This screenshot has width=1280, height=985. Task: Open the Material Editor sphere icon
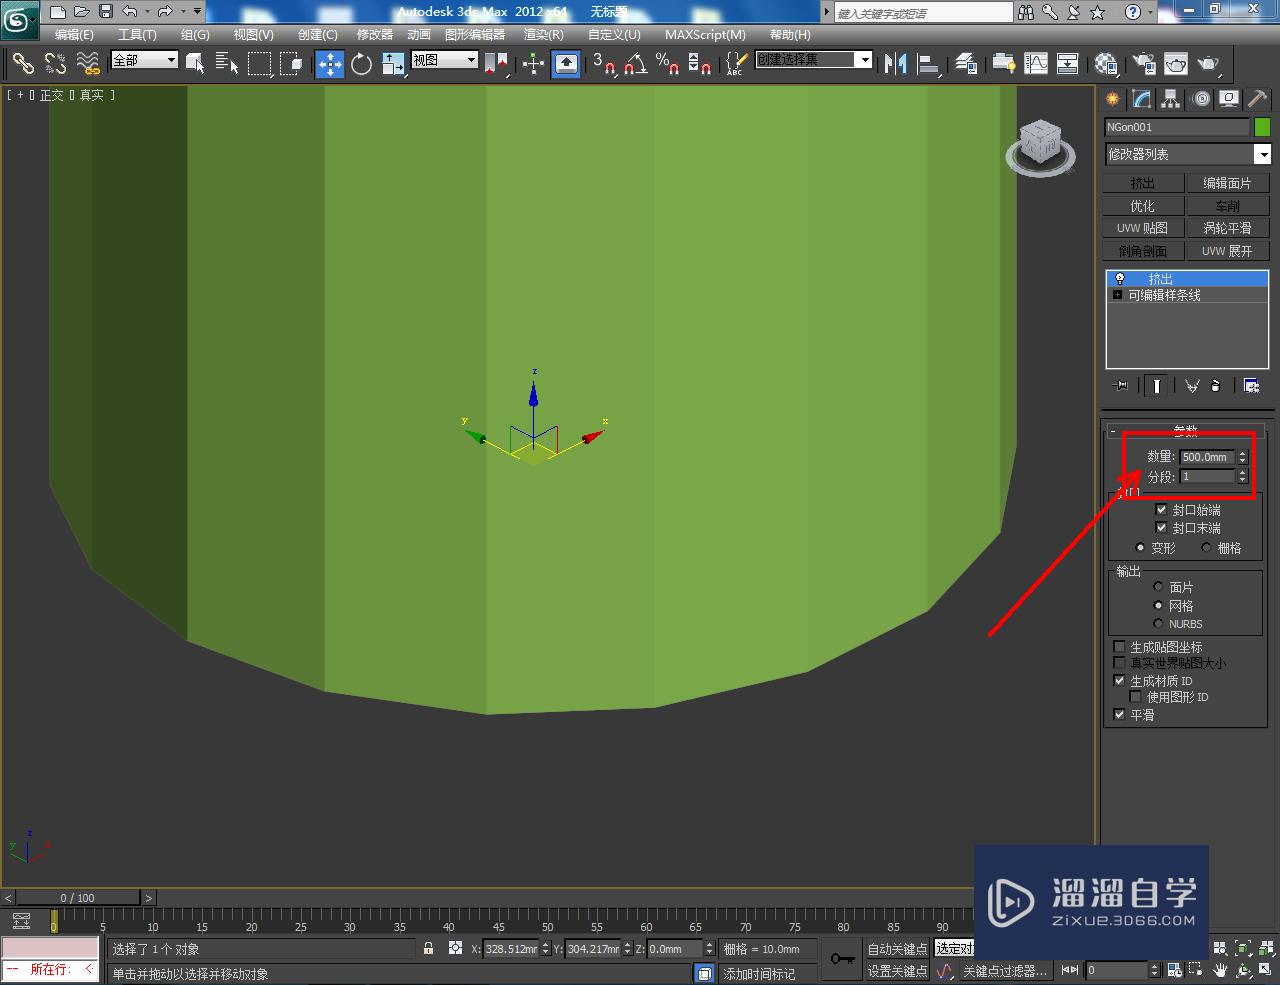coord(1106,64)
